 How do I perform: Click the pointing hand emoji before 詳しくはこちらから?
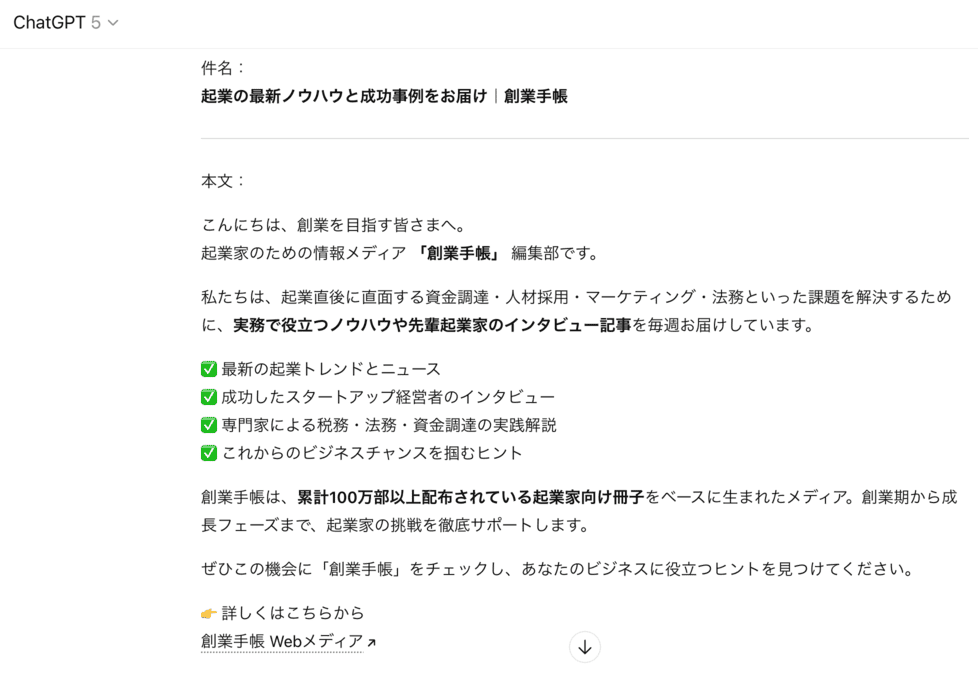coord(209,613)
